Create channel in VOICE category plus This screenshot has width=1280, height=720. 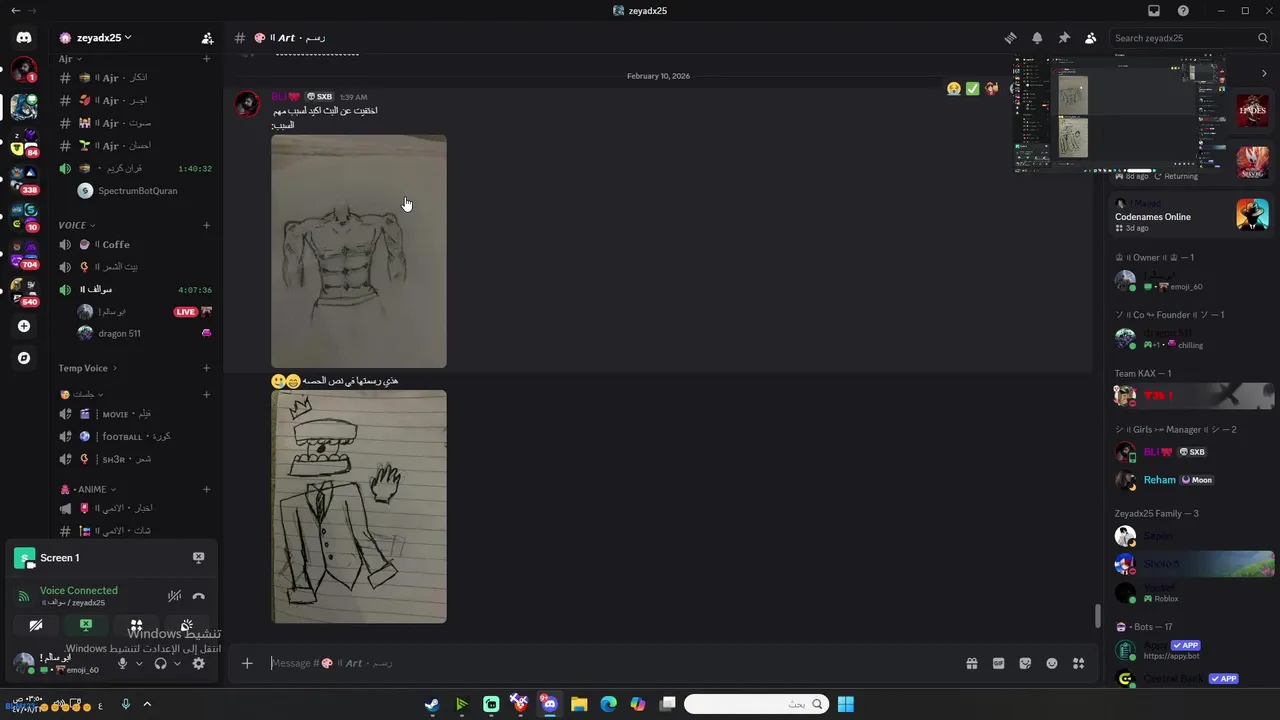[207, 225]
